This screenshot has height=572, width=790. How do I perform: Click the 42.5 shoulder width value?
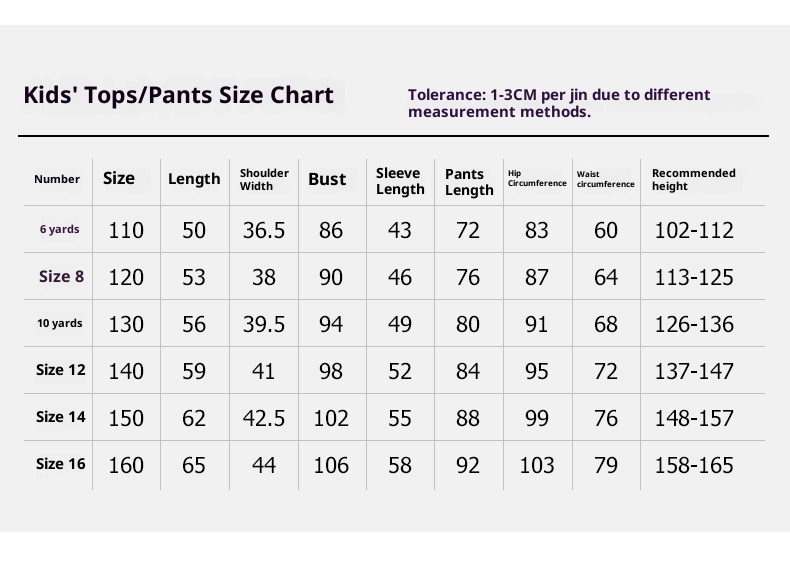[x=264, y=418]
